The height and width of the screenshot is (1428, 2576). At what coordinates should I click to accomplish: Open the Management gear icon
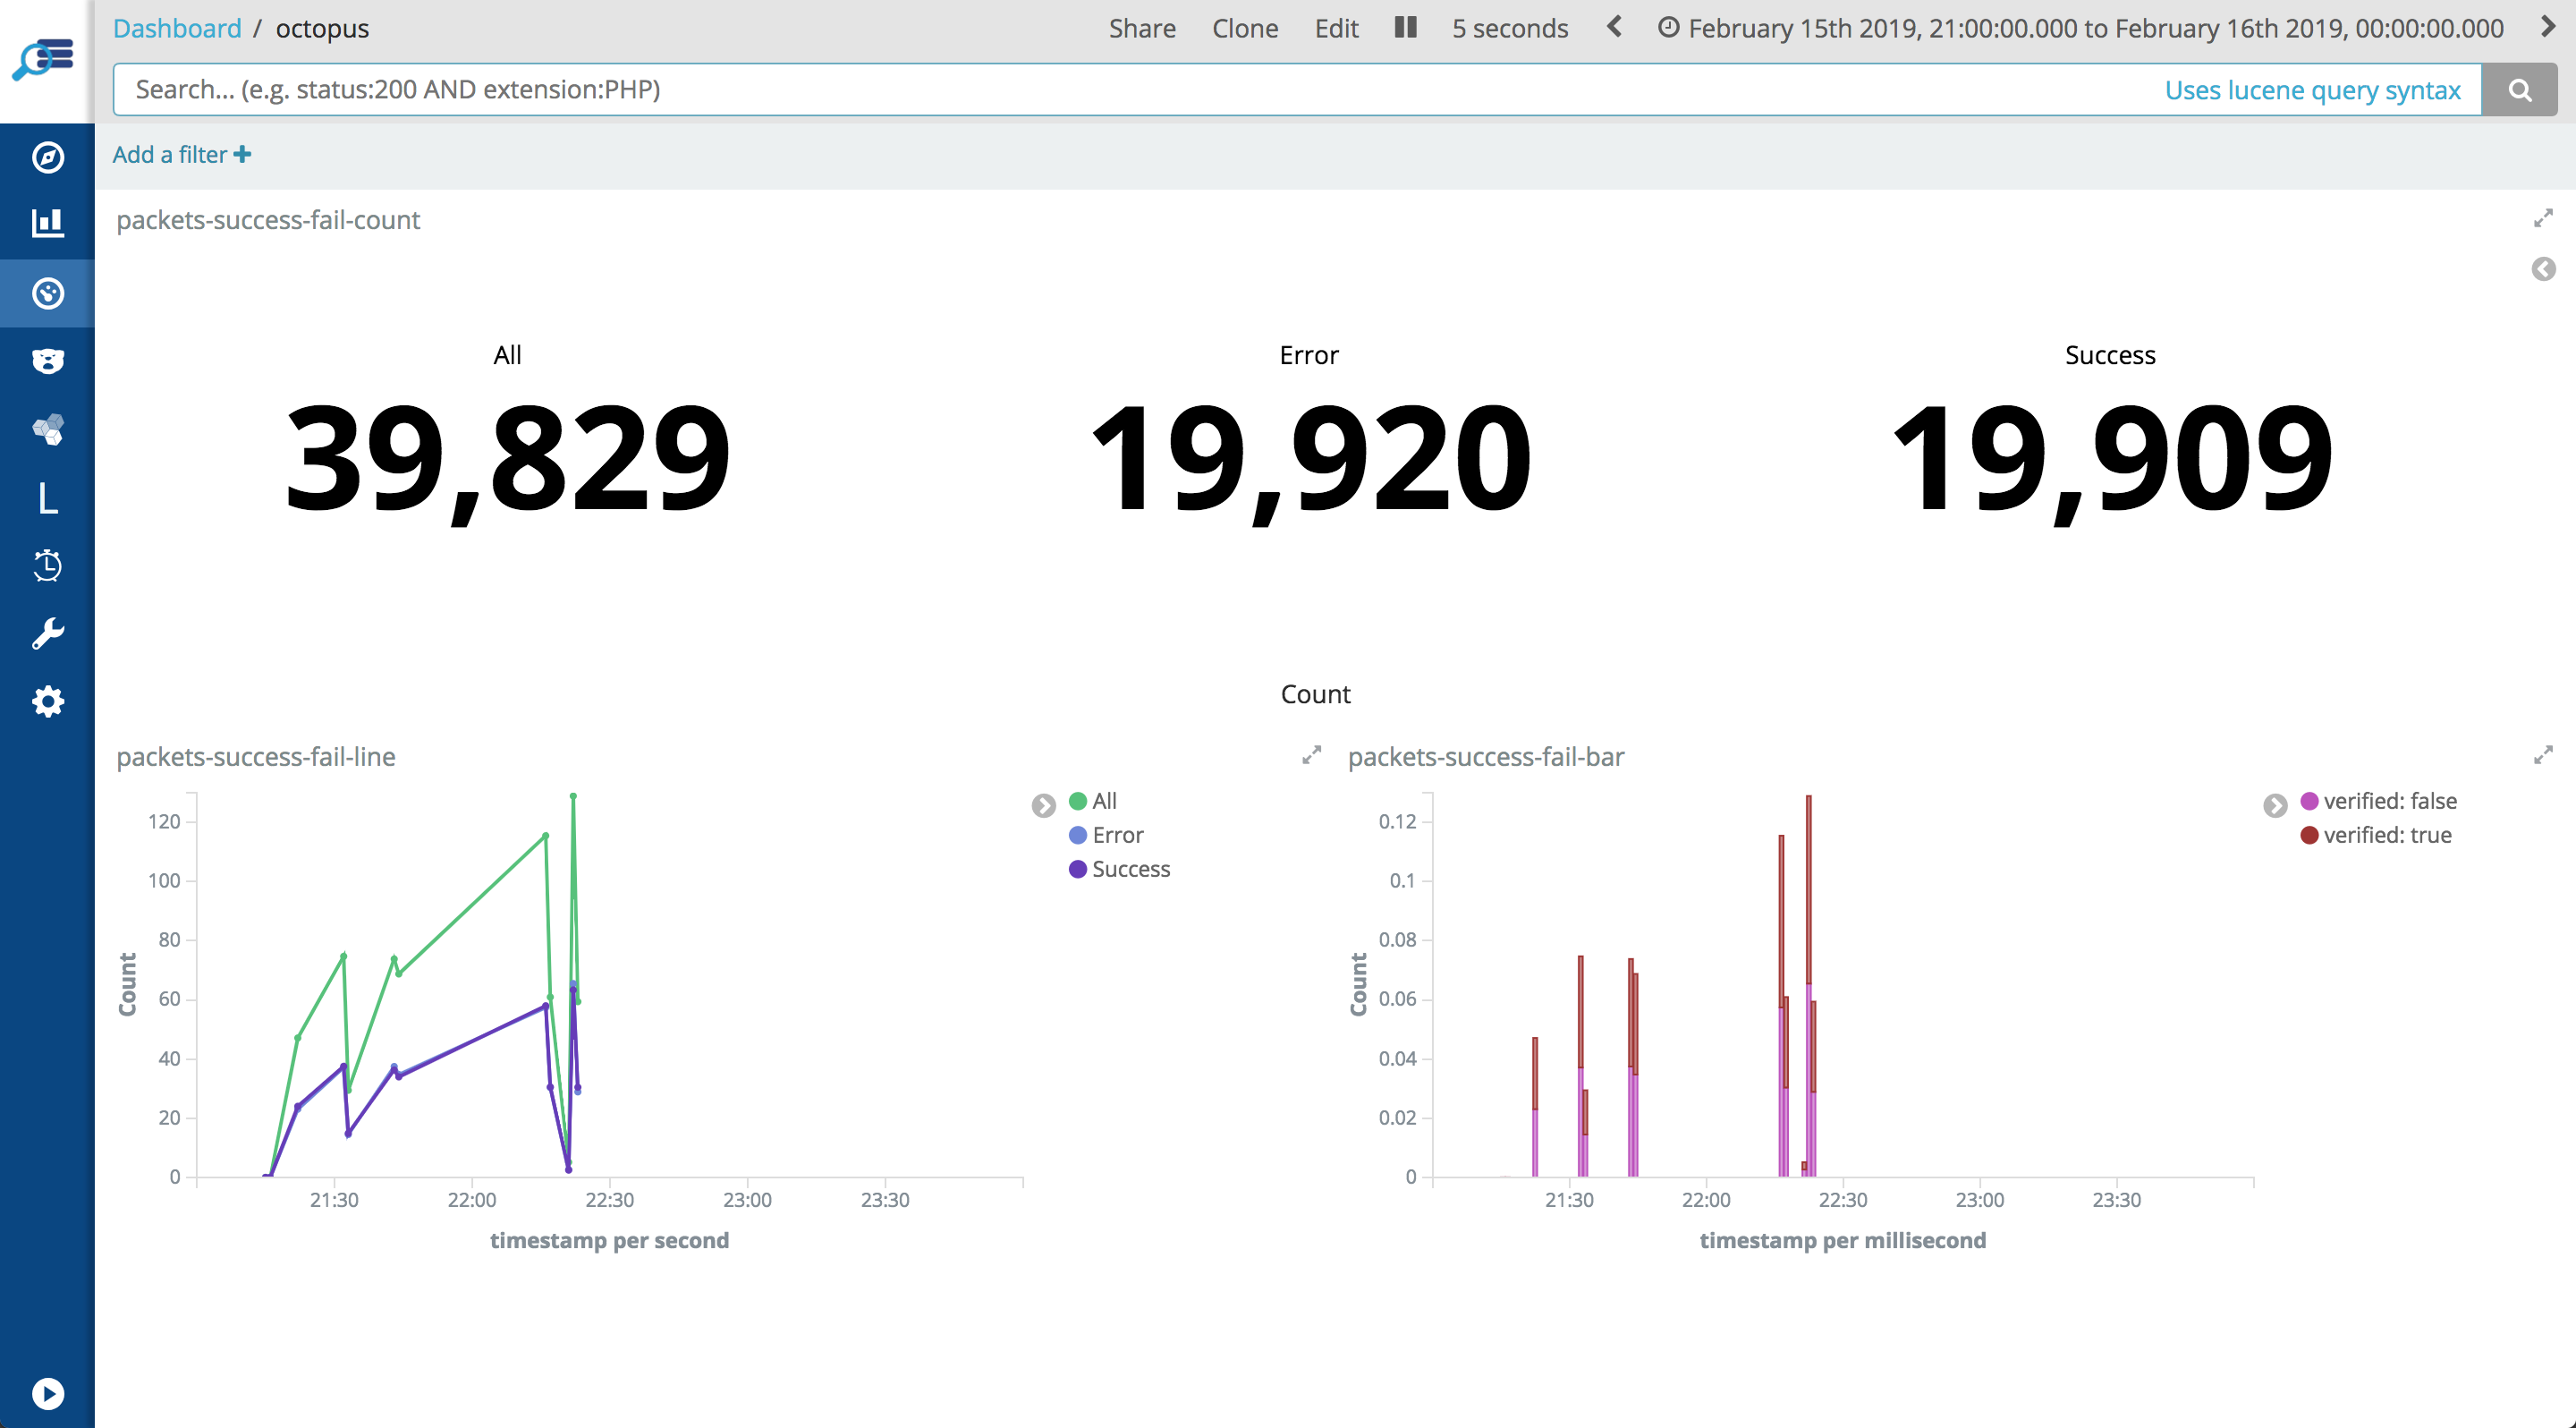[47, 701]
